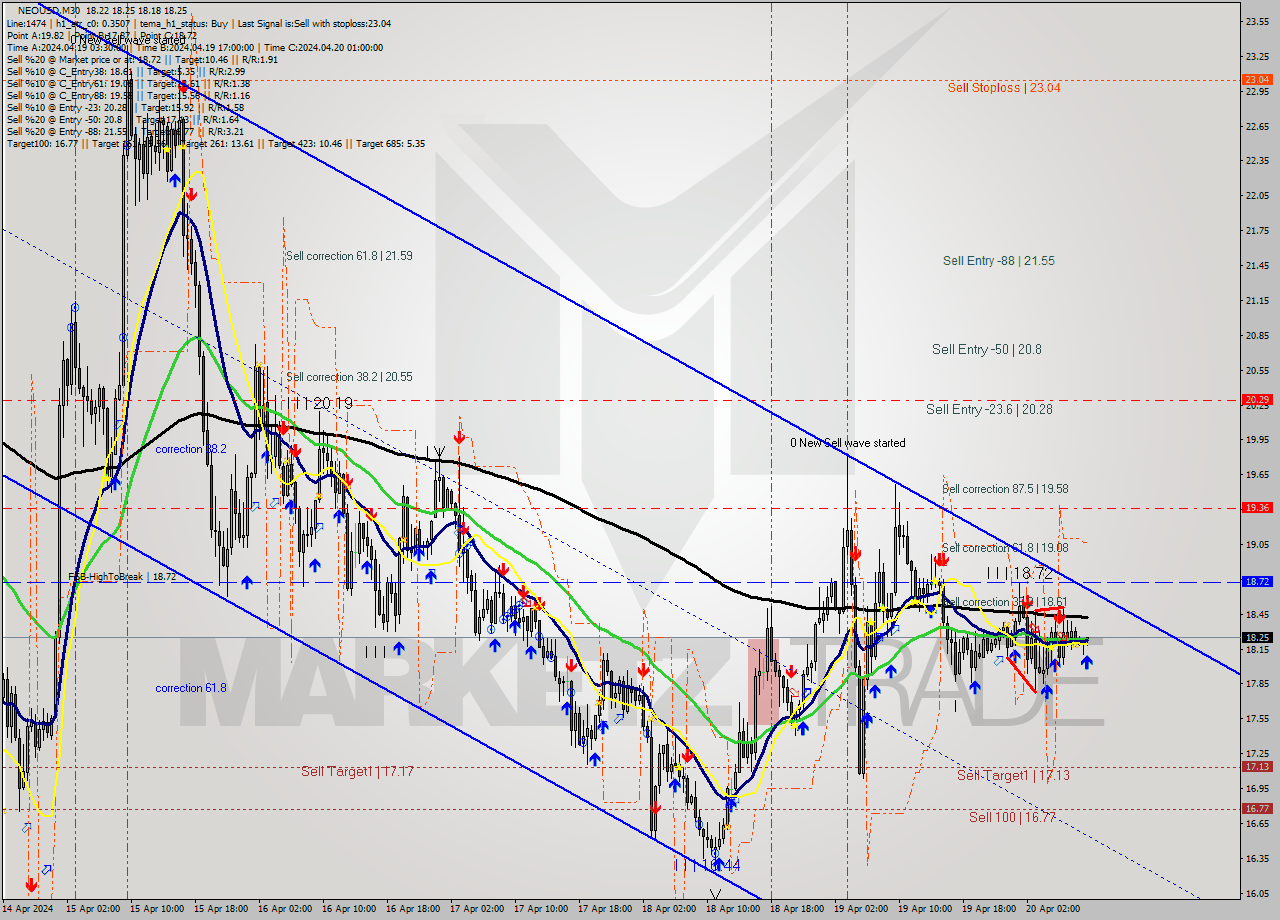Viewport: 1280px width, 920px height.
Task: Click the blue 'correction 38.2' label
Action: pyautogui.click(x=191, y=449)
